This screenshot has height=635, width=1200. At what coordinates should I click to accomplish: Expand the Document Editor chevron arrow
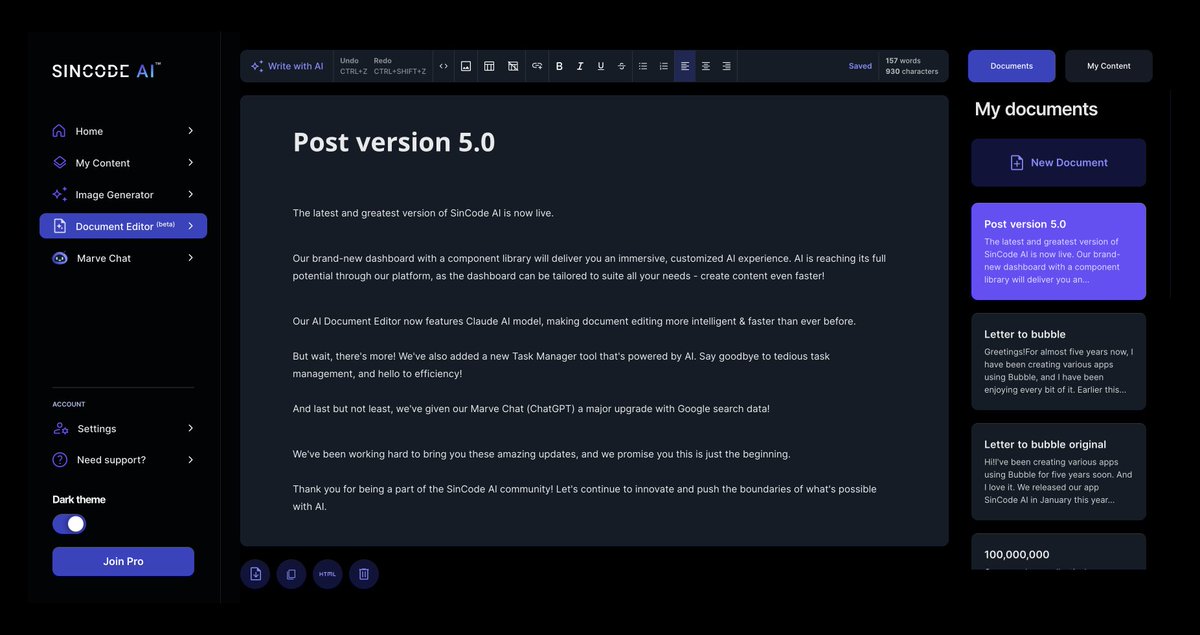coord(190,226)
